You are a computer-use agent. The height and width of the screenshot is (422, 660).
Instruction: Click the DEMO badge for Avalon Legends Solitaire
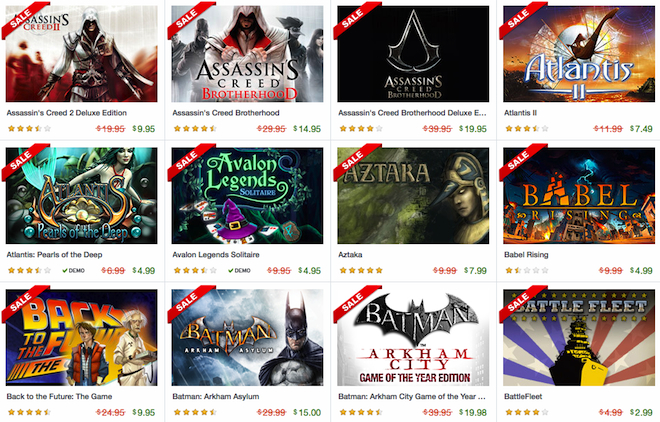click(240, 271)
